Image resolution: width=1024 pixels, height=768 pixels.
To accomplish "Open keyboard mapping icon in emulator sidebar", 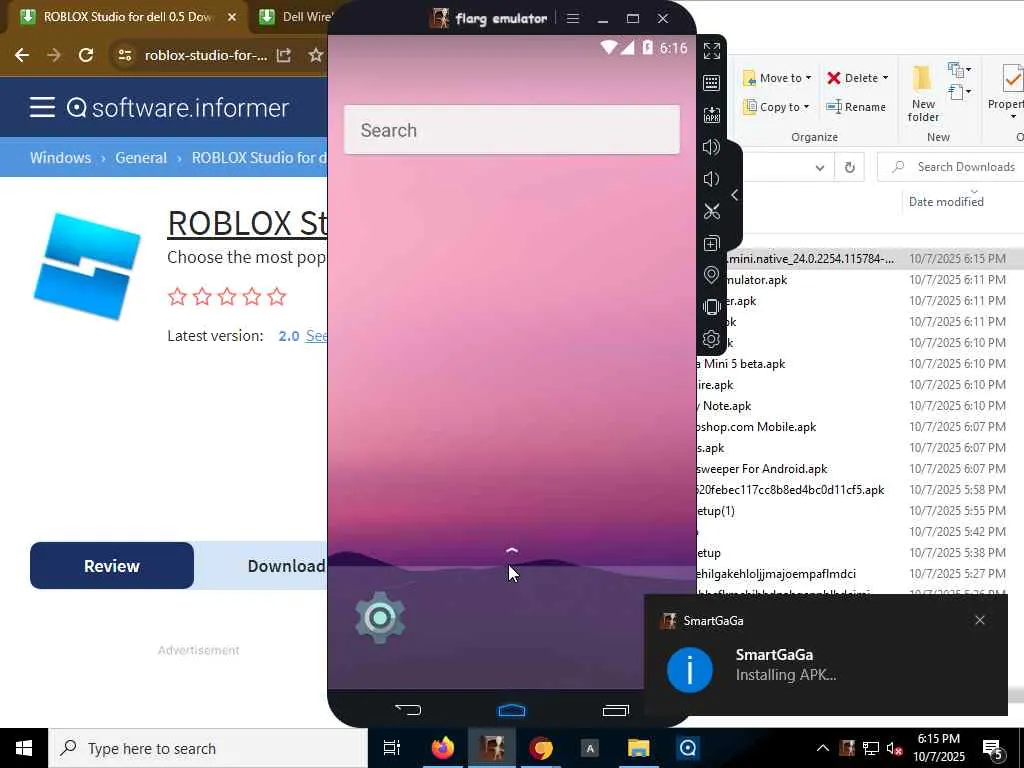I will [x=711, y=82].
